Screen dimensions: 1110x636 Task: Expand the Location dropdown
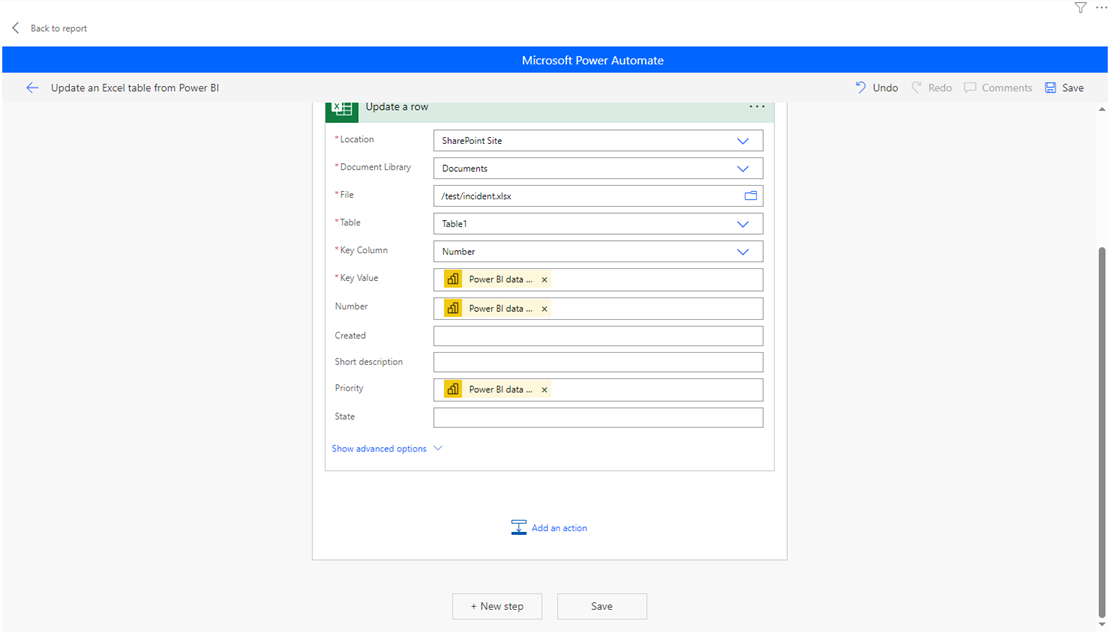point(743,141)
